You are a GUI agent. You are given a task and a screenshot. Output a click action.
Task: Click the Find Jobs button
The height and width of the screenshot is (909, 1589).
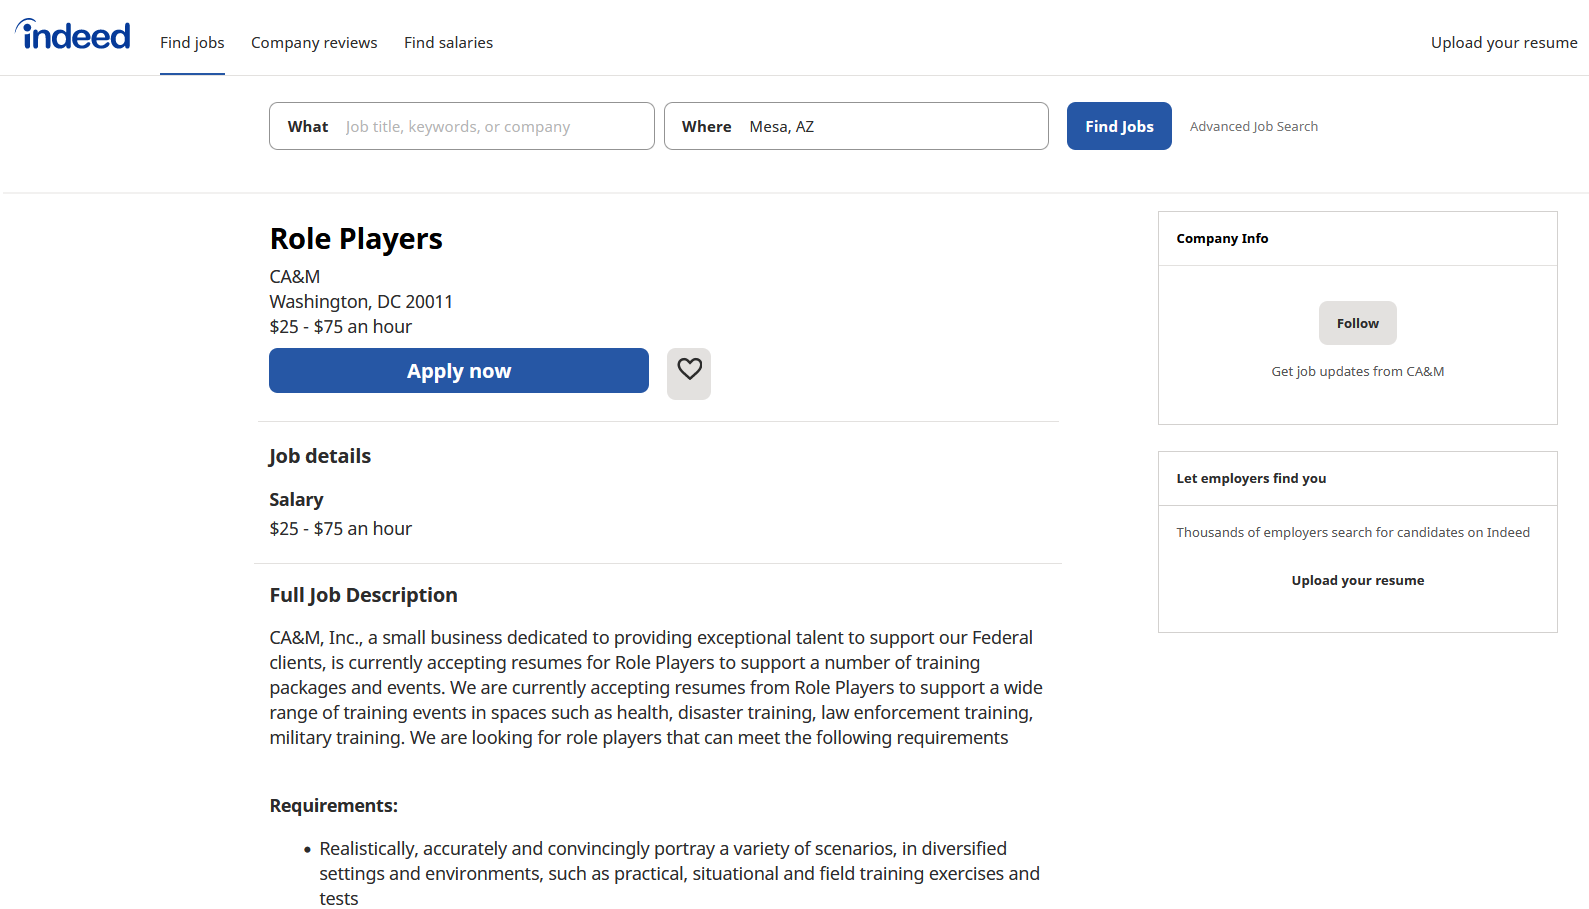(1119, 126)
